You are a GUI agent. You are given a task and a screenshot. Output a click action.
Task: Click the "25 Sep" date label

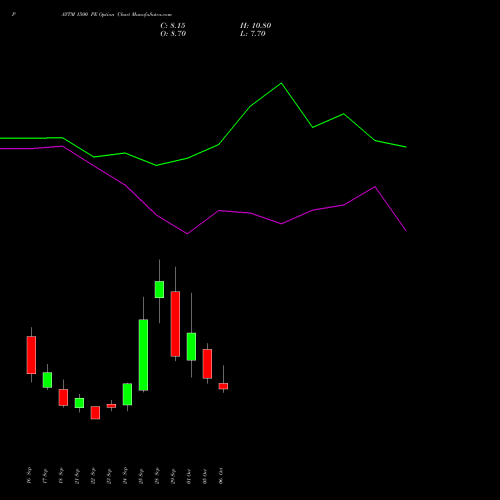tap(141, 475)
